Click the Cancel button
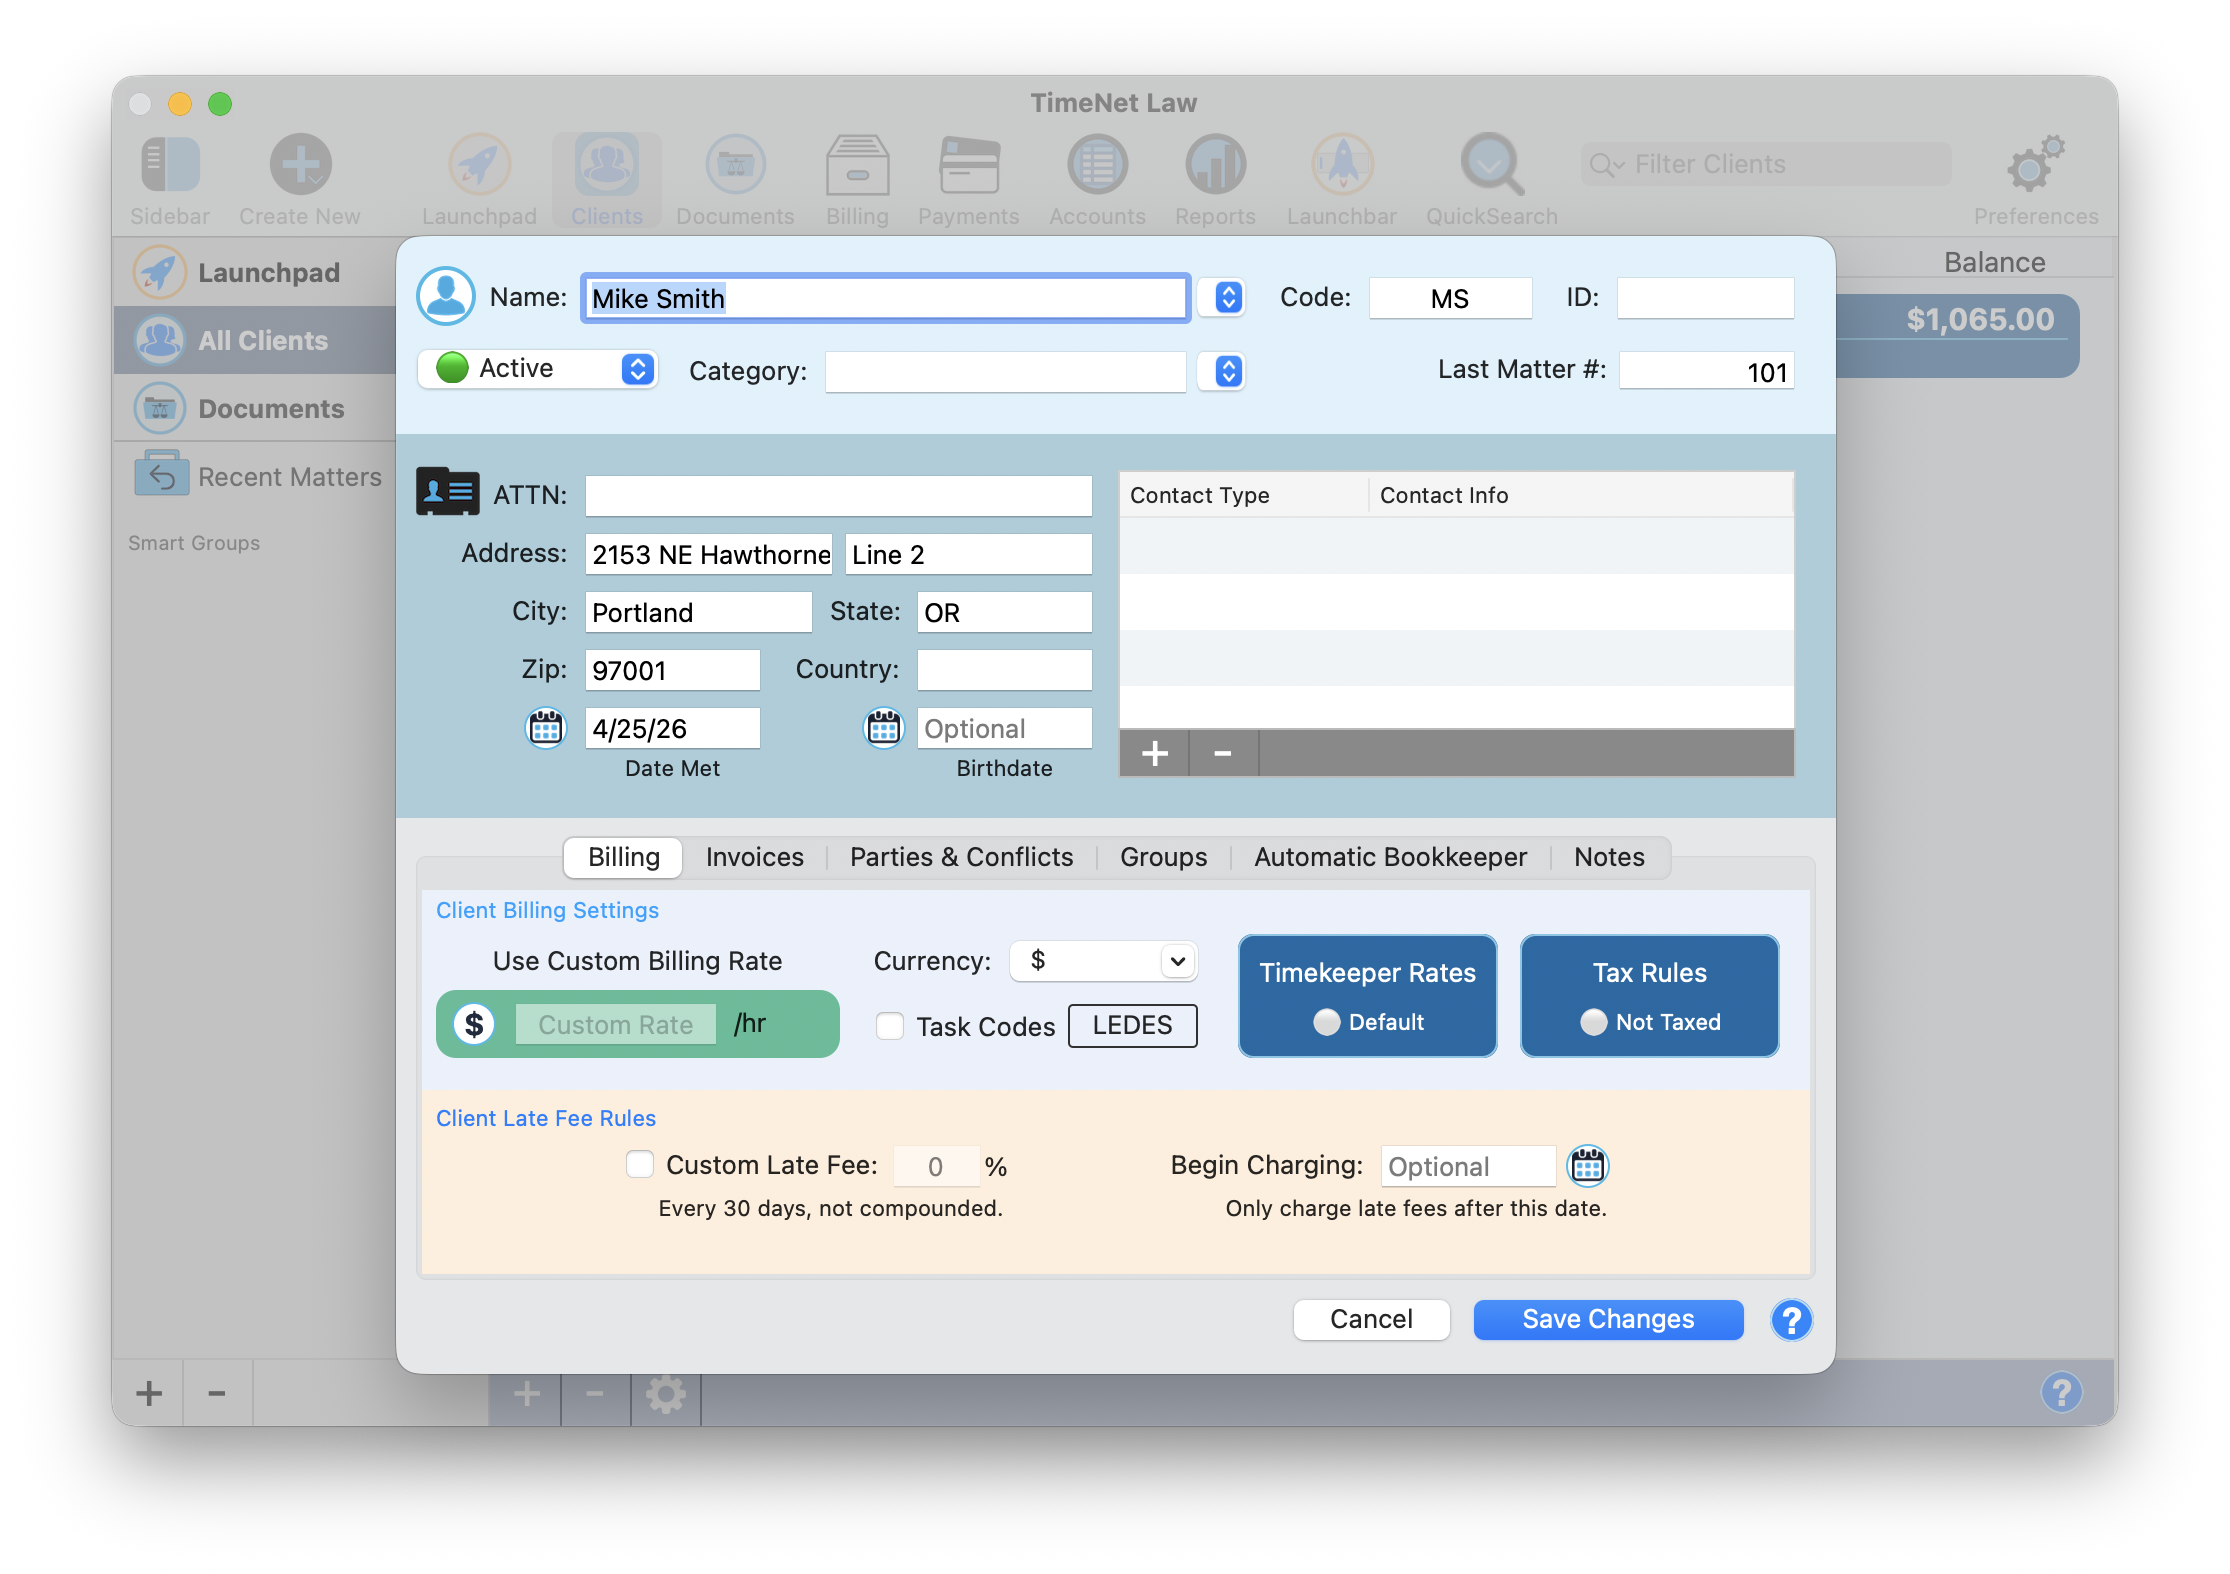Image resolution: width=2230 pixels, height=1574 pixels. point(1371,1319)
